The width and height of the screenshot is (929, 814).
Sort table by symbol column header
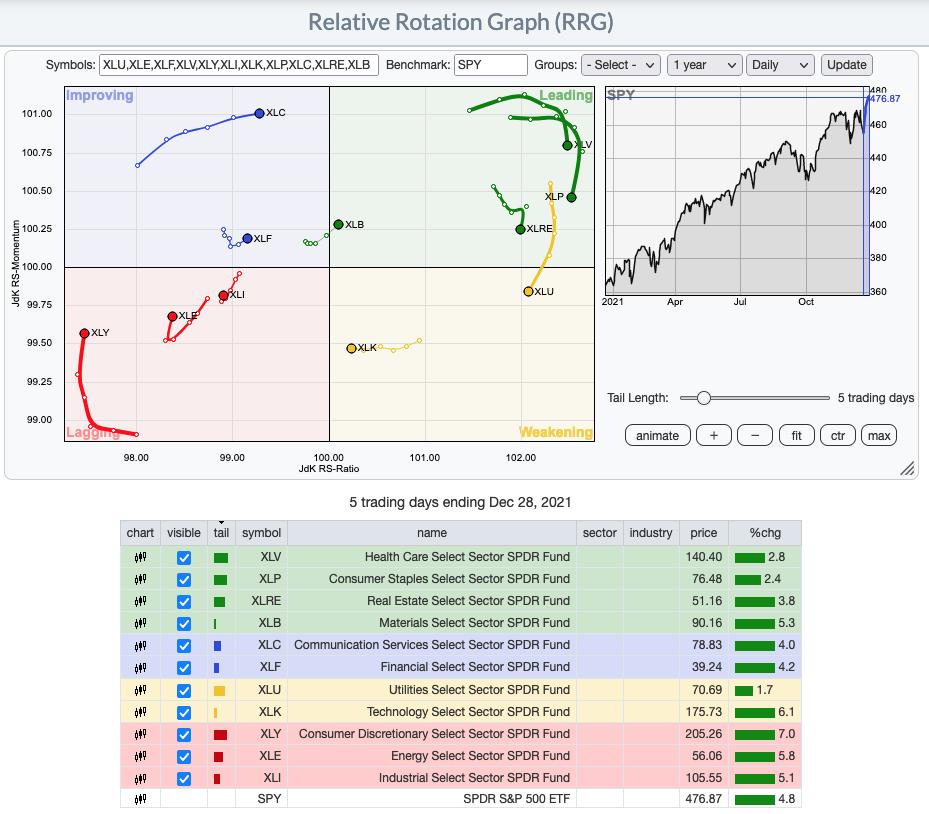[261, 533]
